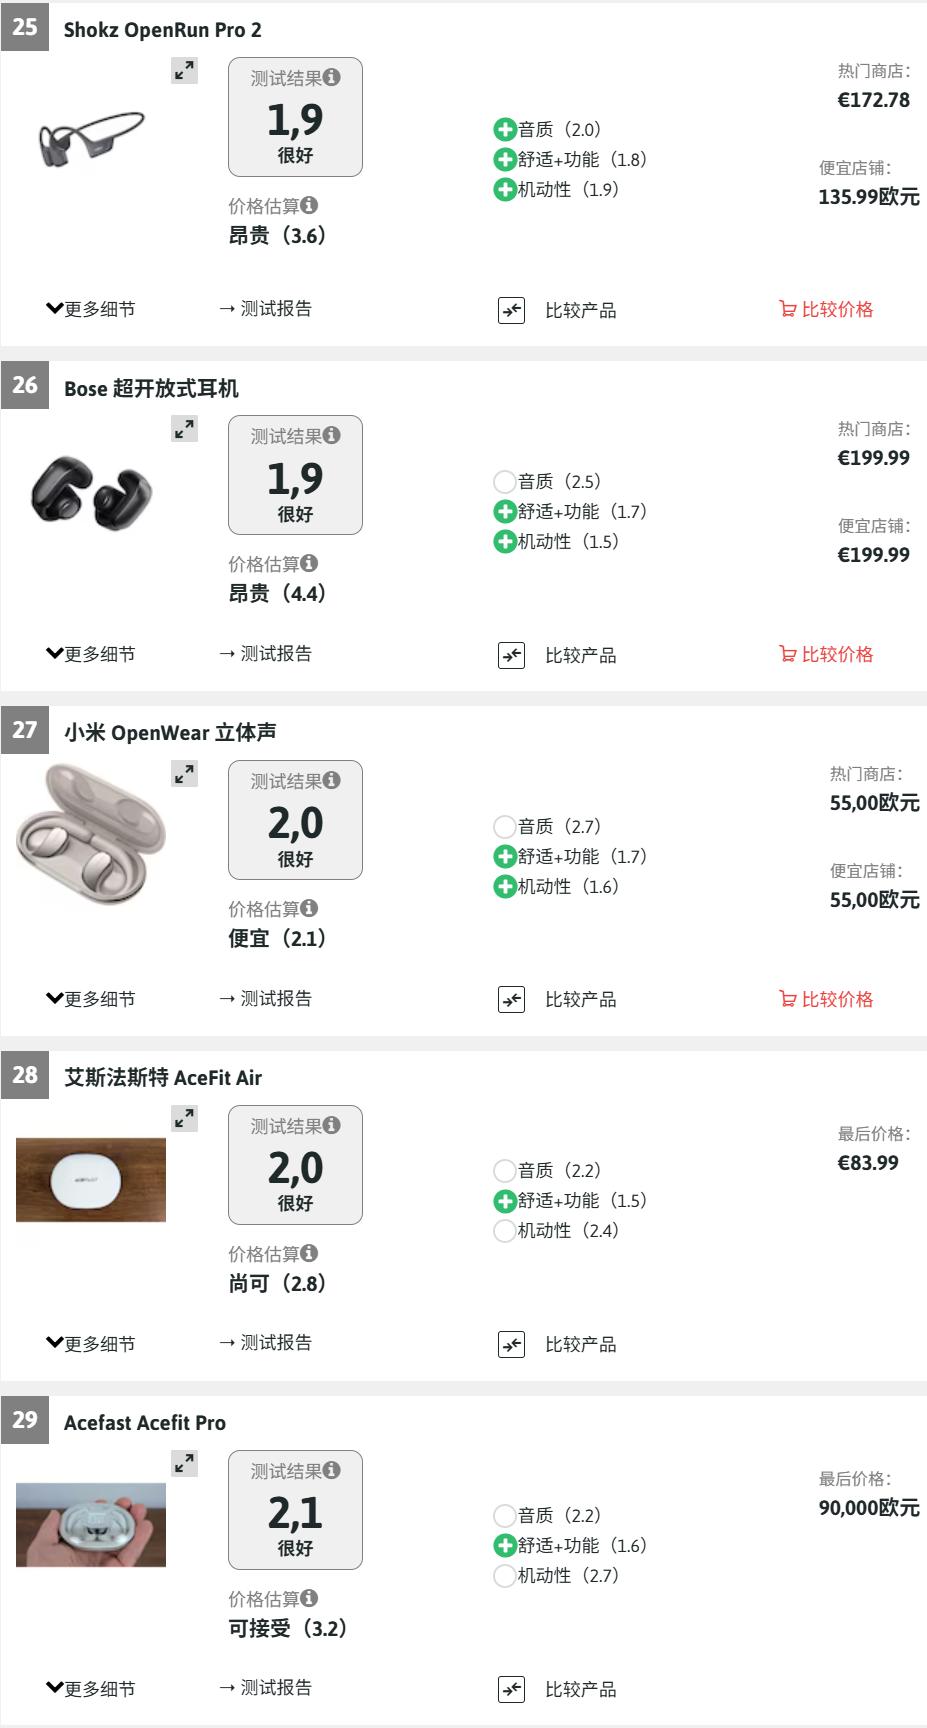Enlarge the Shokz OpenRun Pro 2 image
Image resolution: width=927 pixels, height=1728 pixels.
click(x=184, y=71)
